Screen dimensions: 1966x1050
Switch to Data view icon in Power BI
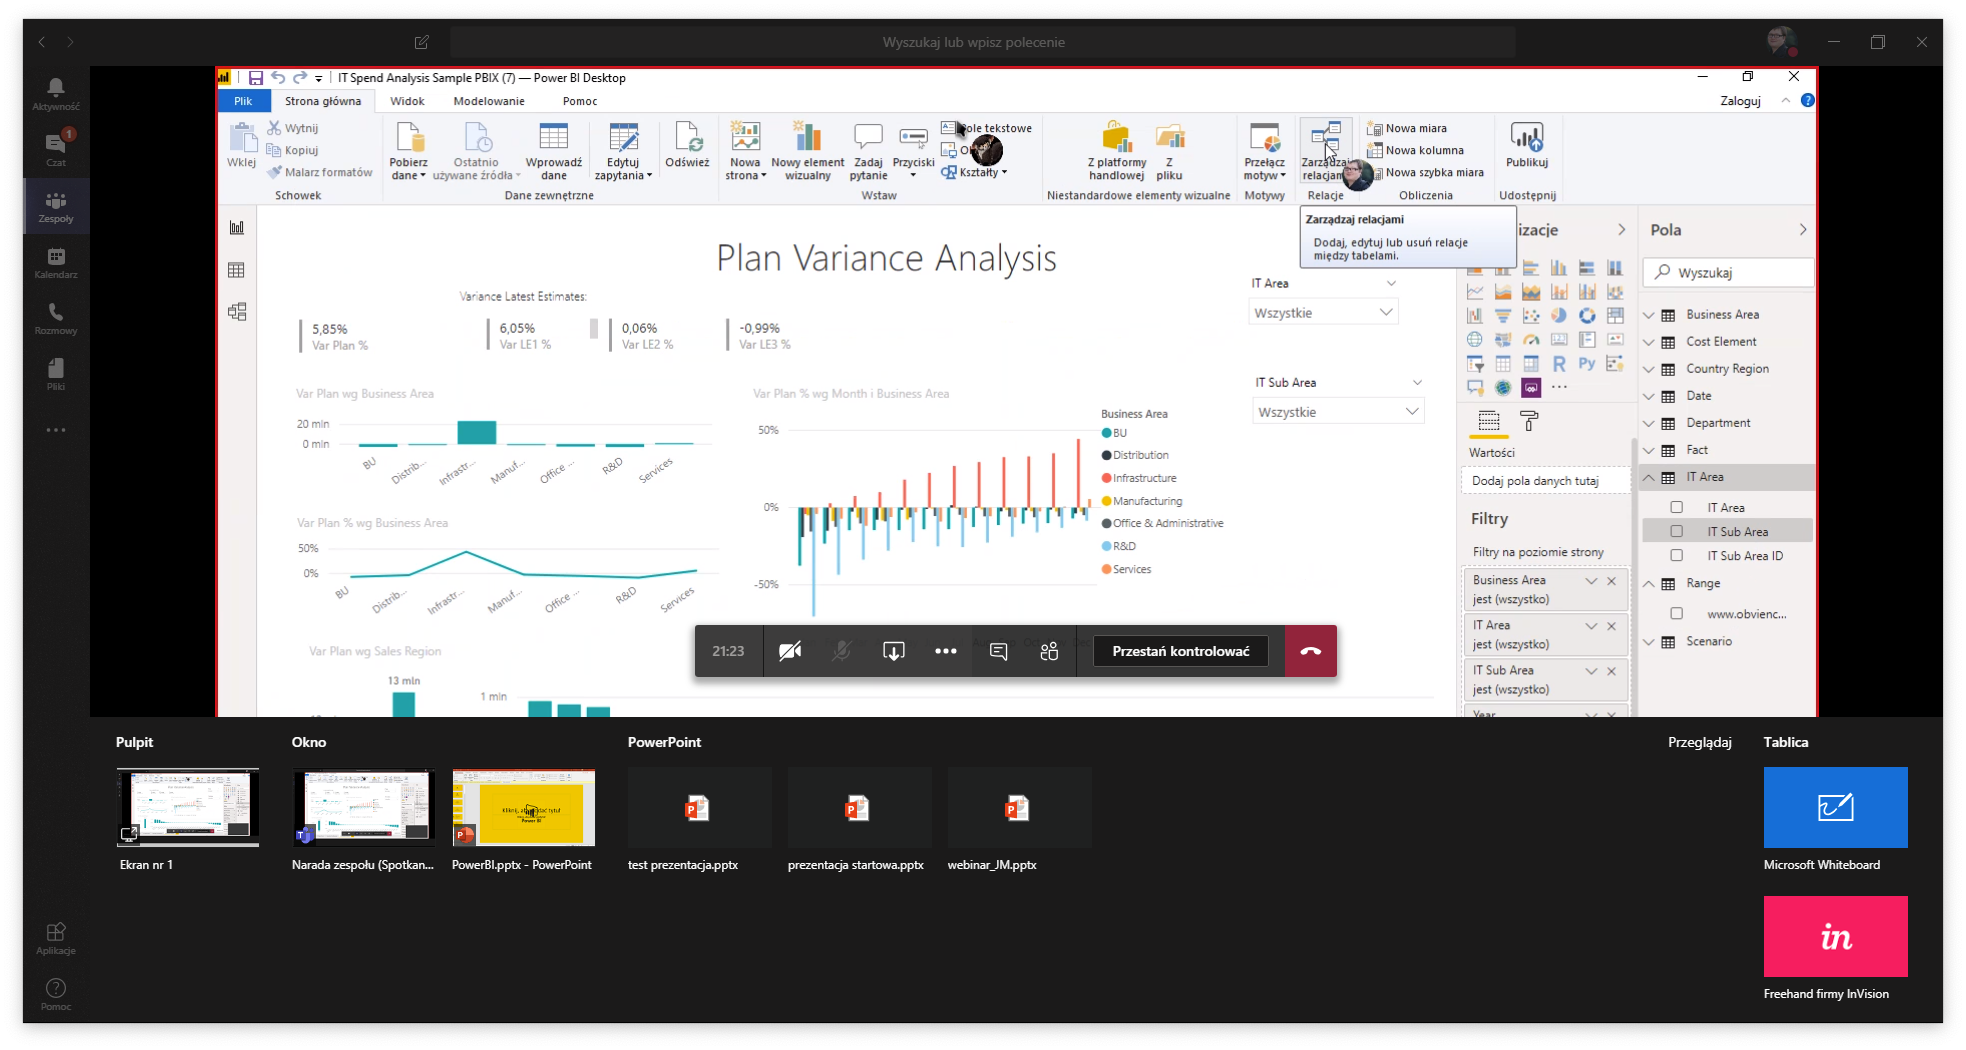pos(237,270)
